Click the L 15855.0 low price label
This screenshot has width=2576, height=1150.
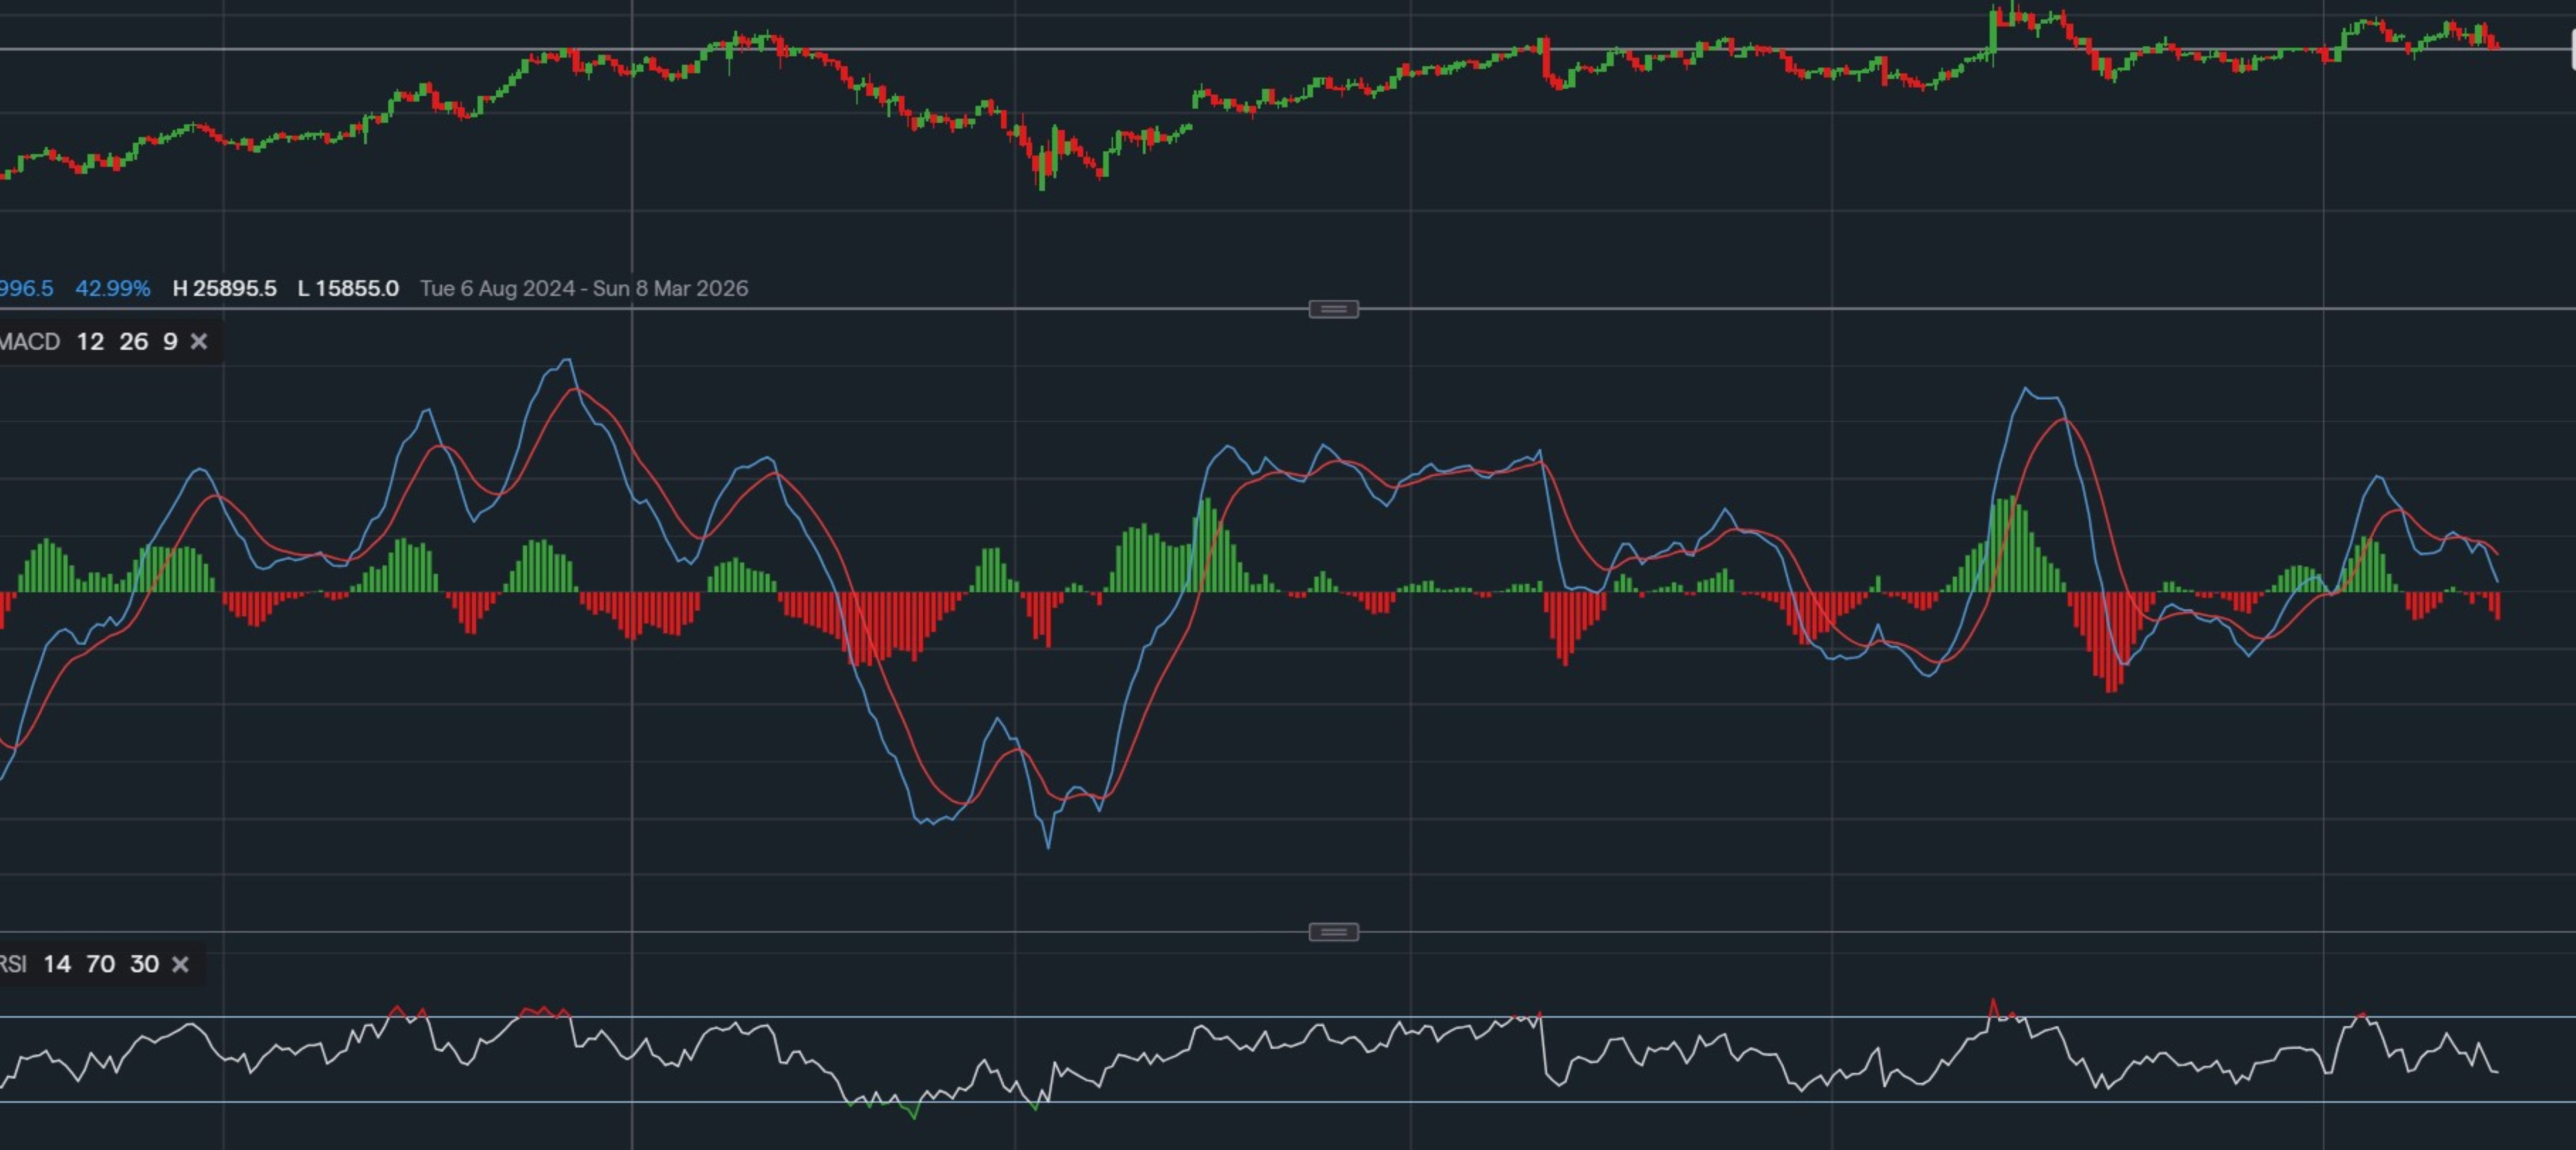348,289
